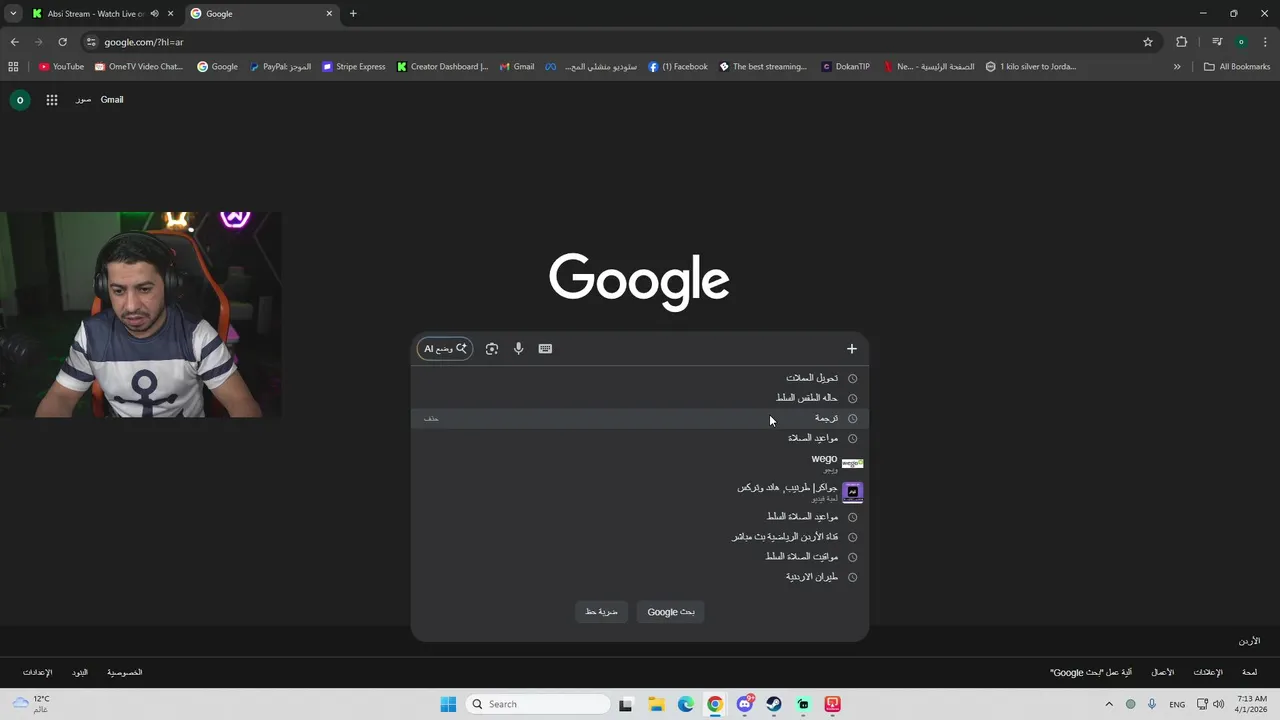Open the video game suggestion thumbnail
Viewport: 1280px width, 720px height.
point(852,492)
